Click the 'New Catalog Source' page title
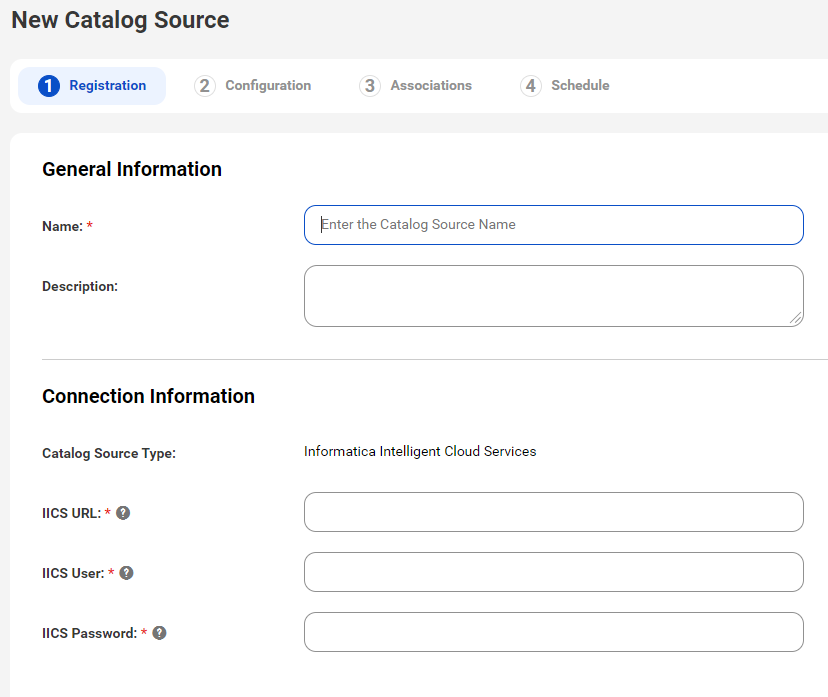Screen dimensions: 828x697 tap(120, 20)
